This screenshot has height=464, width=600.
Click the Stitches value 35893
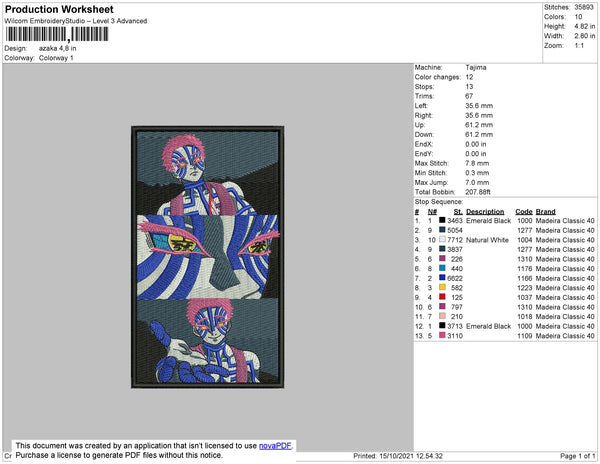click(x=584, y=7)
